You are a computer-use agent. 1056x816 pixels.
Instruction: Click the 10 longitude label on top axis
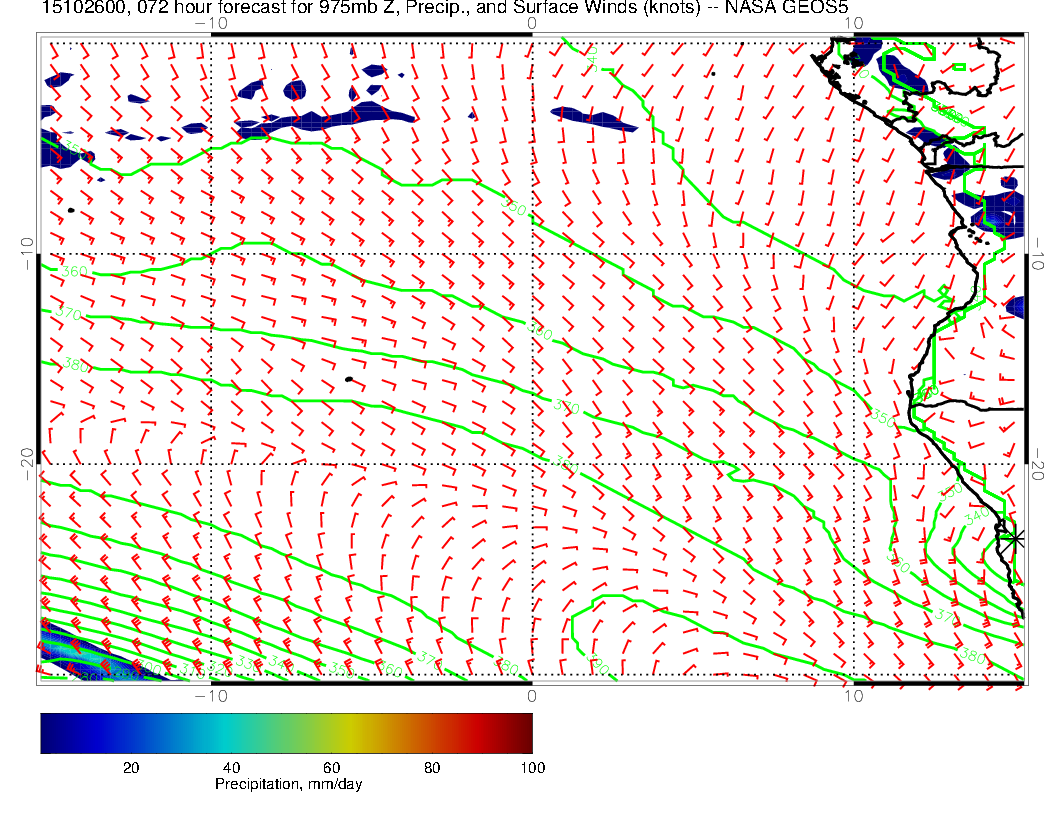852,25
